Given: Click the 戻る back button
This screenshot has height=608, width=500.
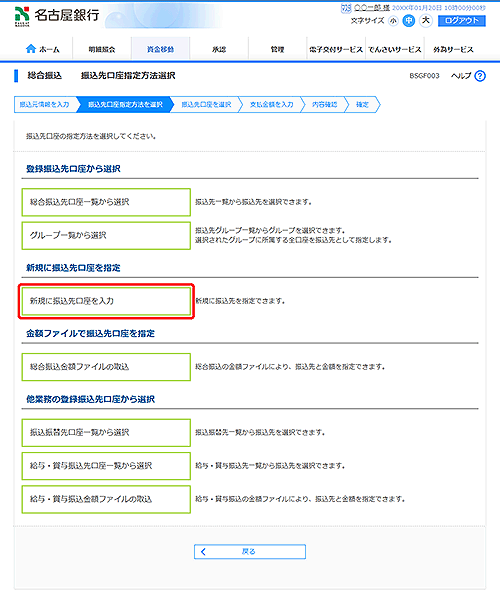Looking at the screenshot, I should pyautogui.click(x=250, y=551).
